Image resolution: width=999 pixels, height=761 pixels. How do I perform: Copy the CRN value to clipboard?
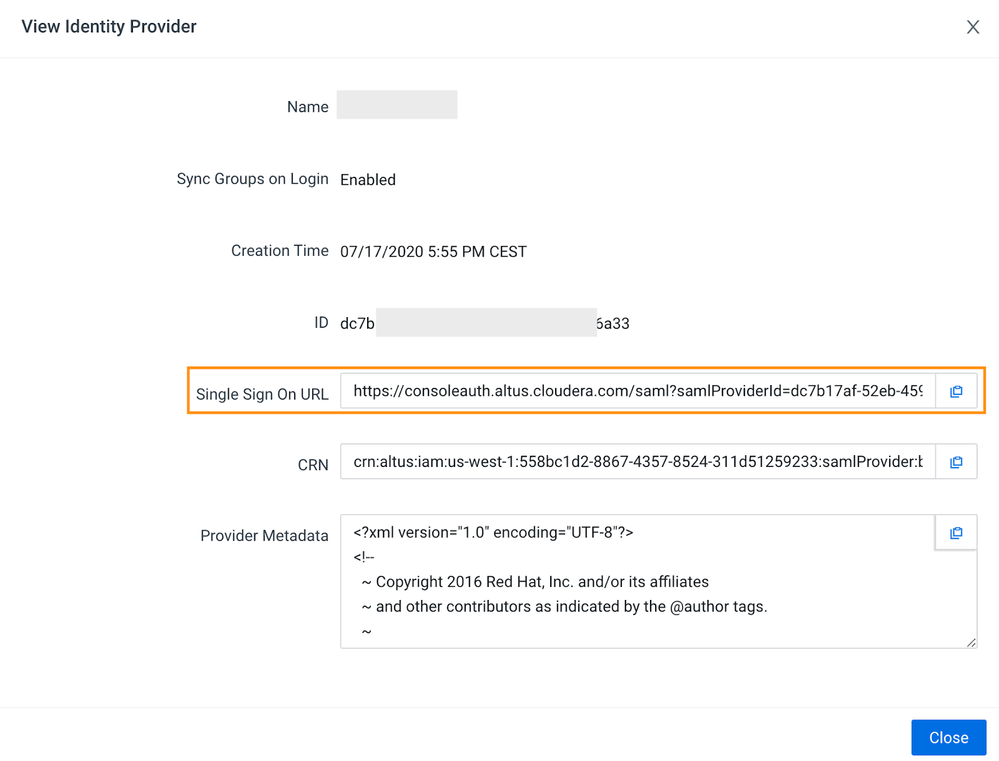pos(956,462)
